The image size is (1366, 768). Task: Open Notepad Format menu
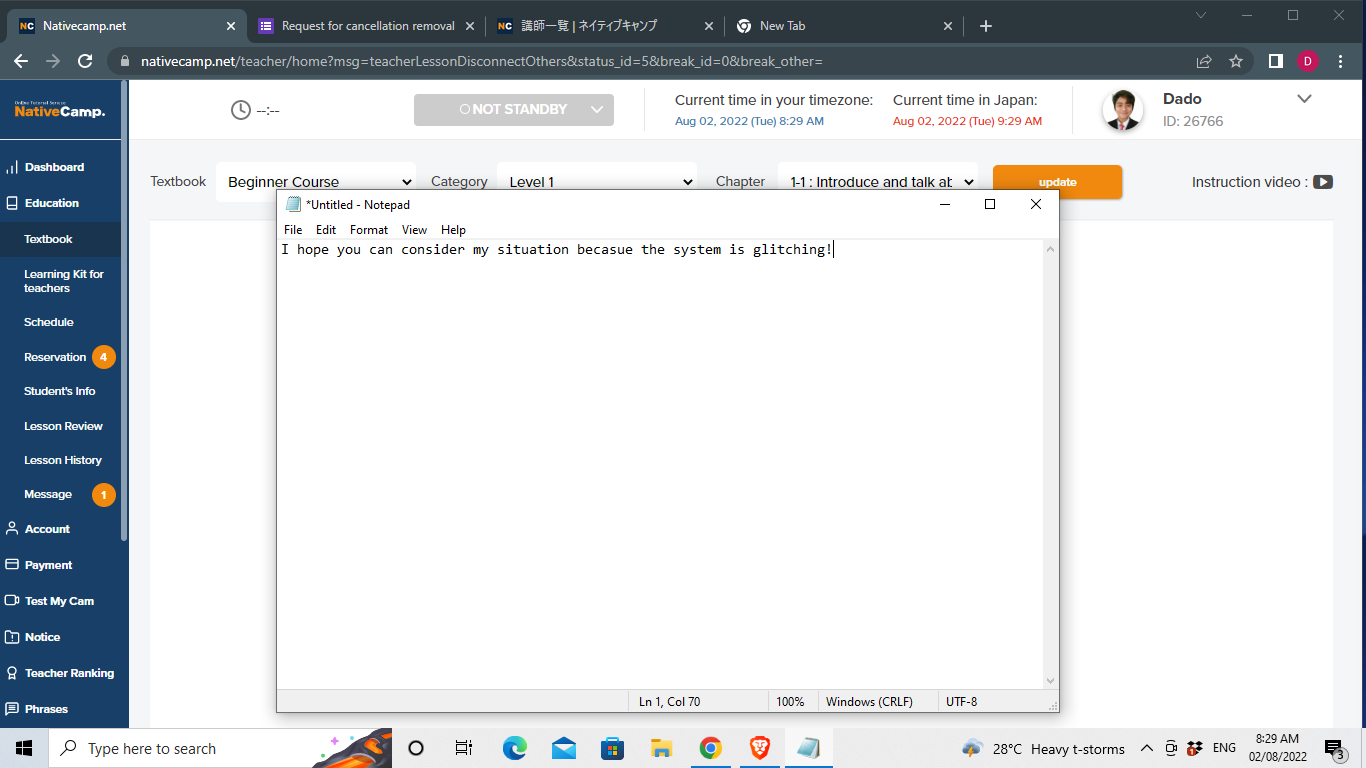pos(369,229)
